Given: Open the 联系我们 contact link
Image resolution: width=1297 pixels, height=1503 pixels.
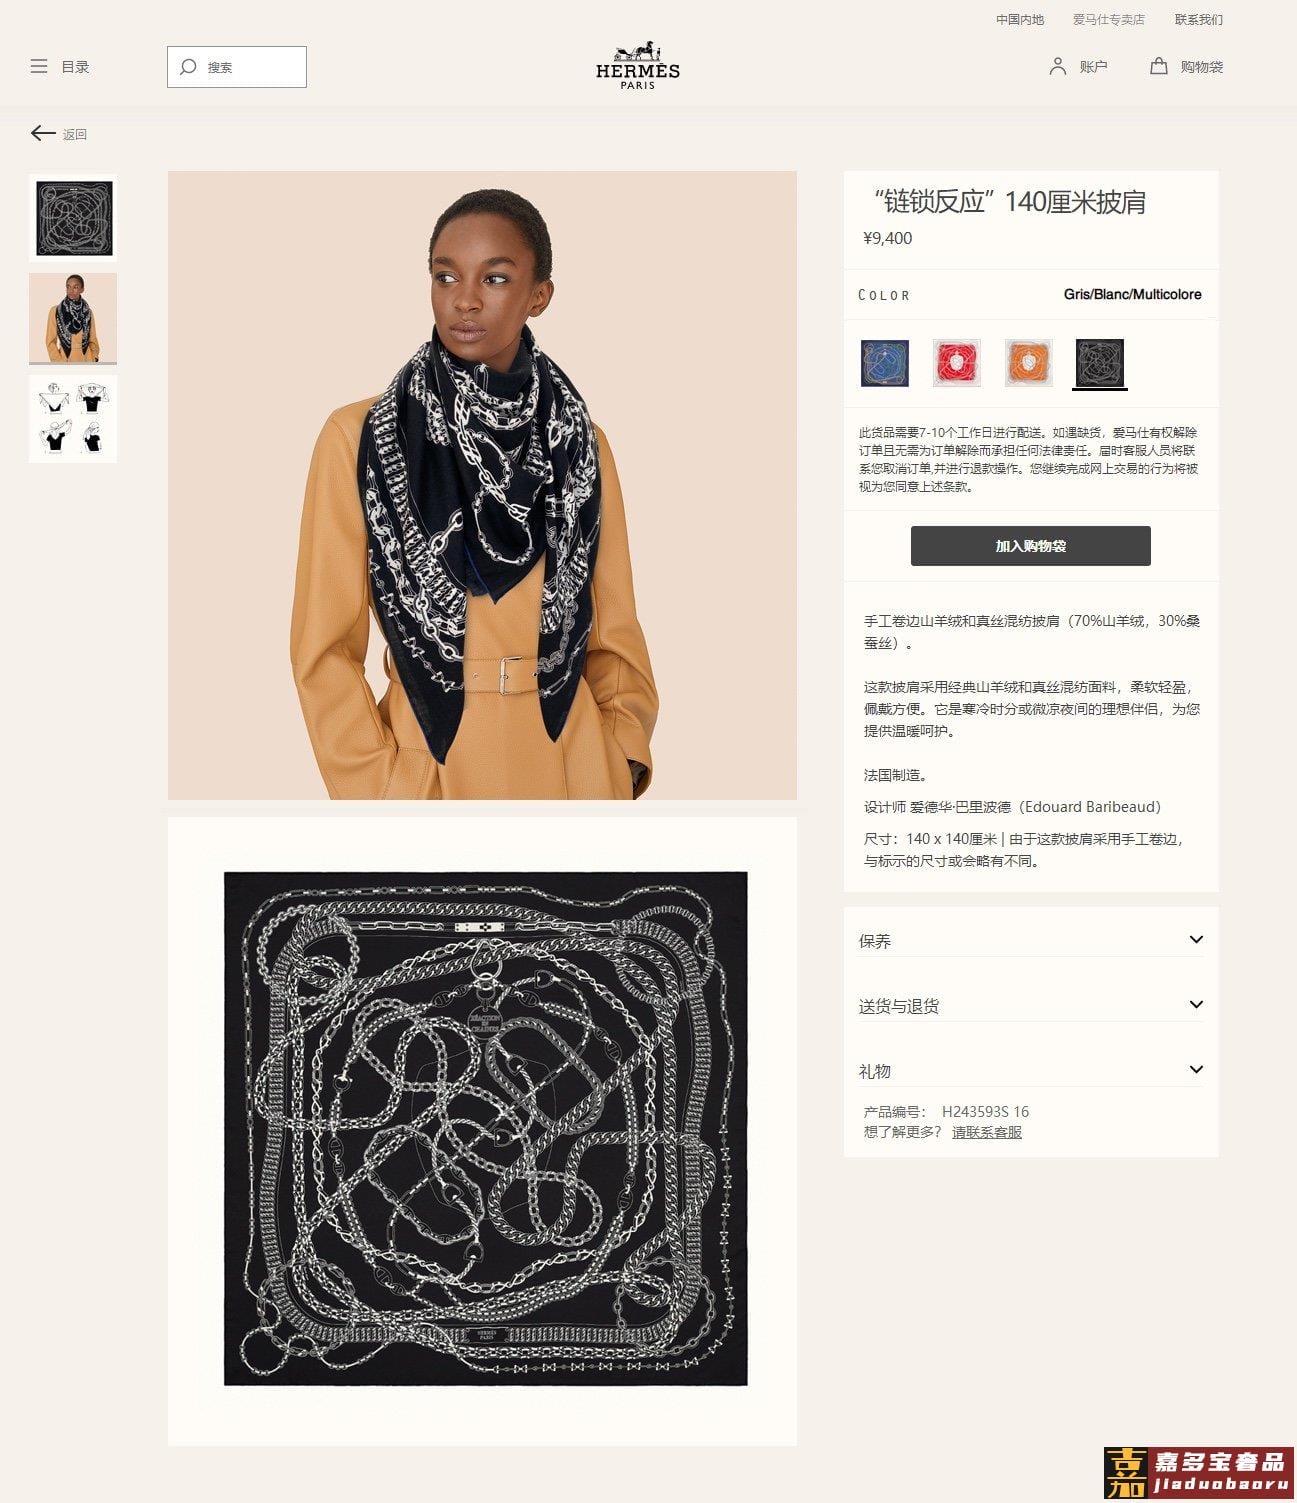Looking at the screenshot, I should [1199, 20].
